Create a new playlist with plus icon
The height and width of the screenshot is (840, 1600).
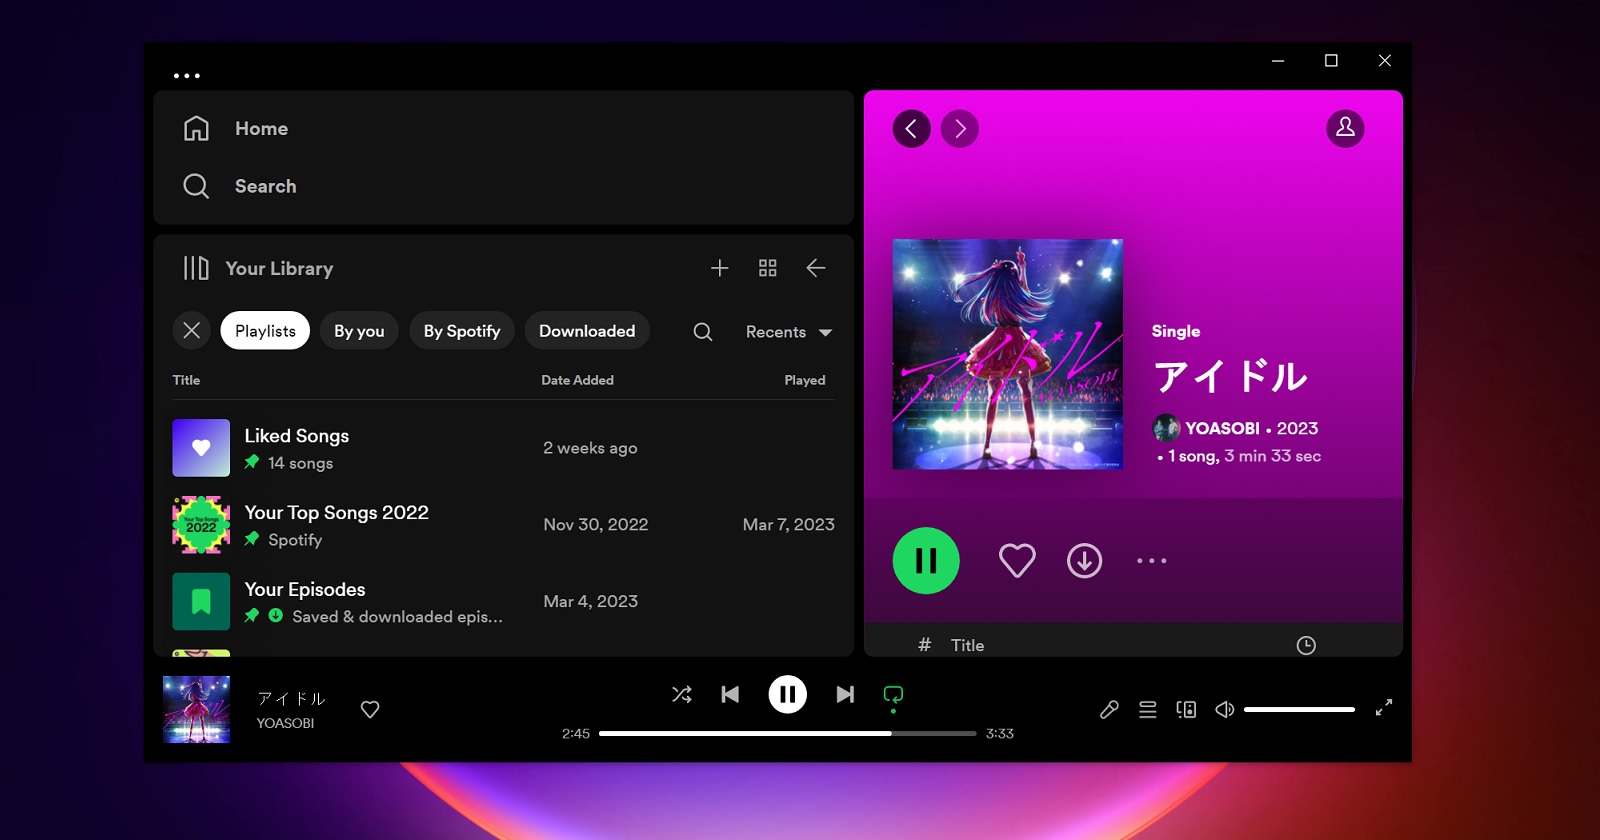tap(719, 268)
